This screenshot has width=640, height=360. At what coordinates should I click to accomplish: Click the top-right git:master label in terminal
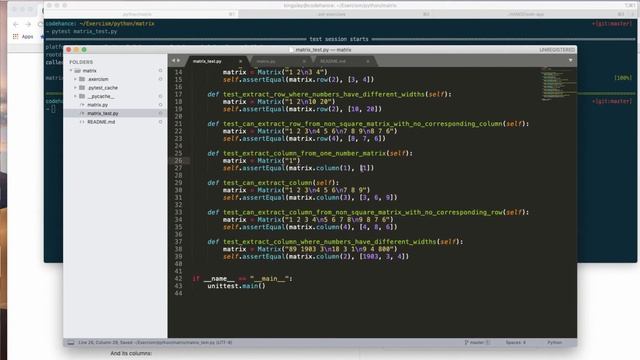[611, 24]
